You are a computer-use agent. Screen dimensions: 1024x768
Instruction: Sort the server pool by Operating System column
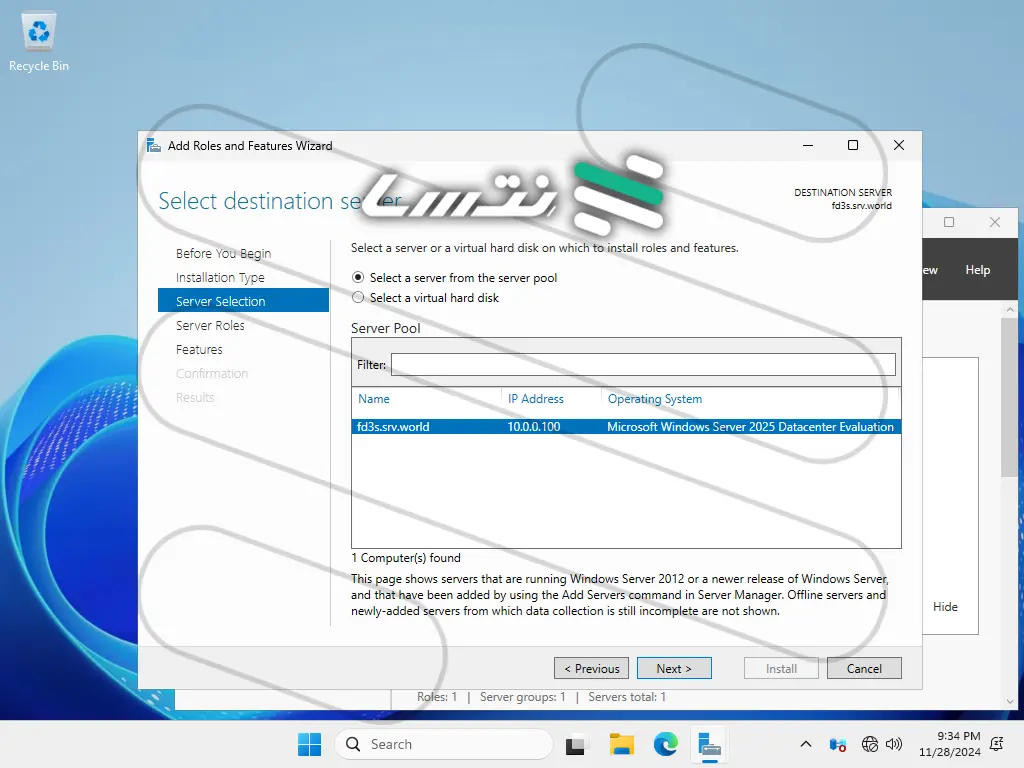[655, 399]
